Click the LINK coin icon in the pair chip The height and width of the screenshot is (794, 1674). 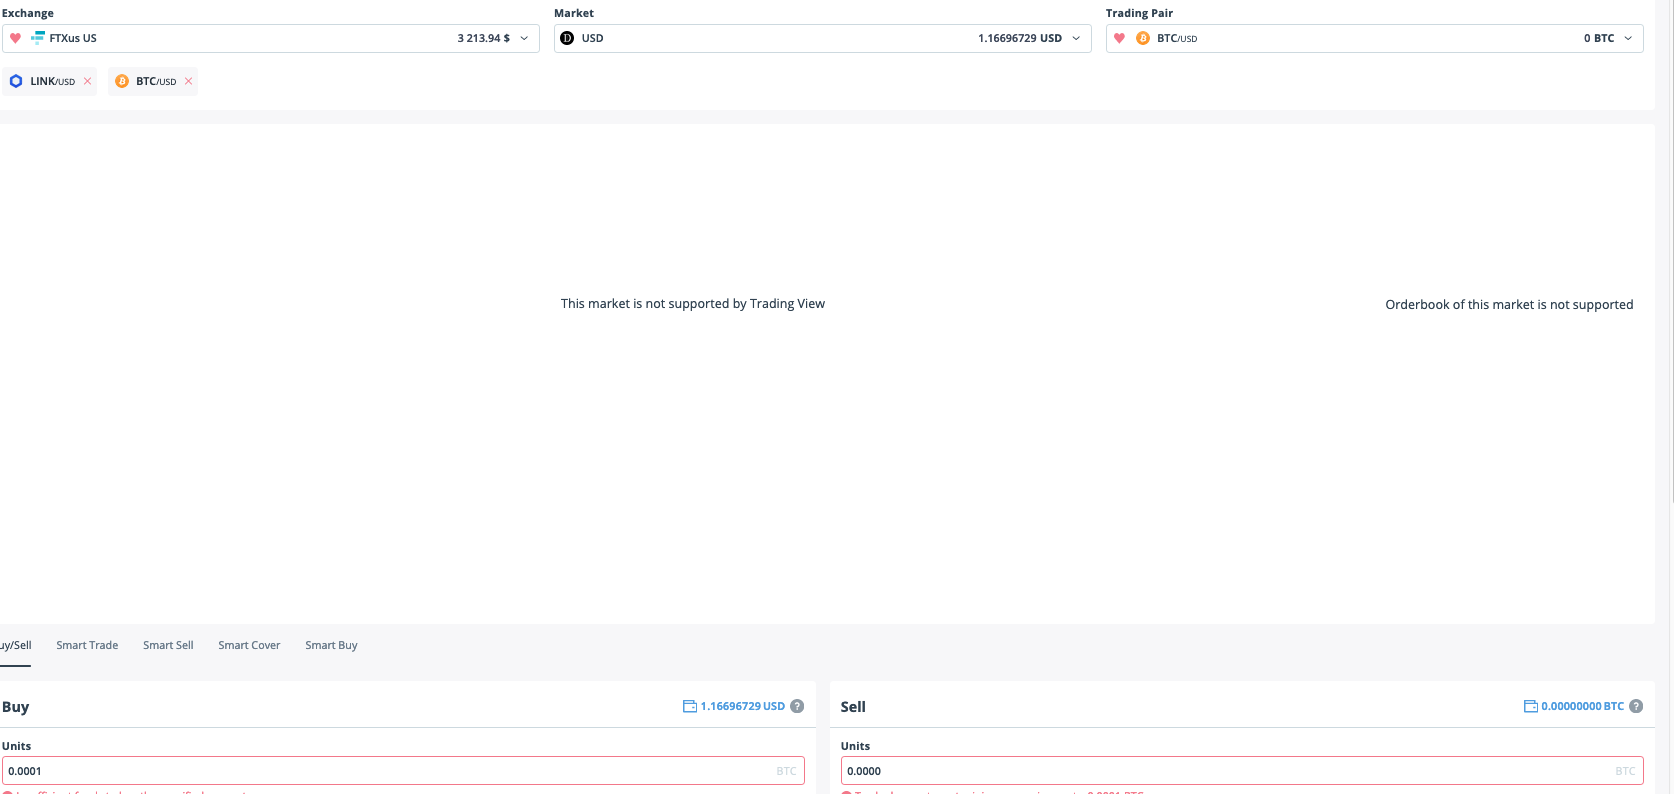16,81
